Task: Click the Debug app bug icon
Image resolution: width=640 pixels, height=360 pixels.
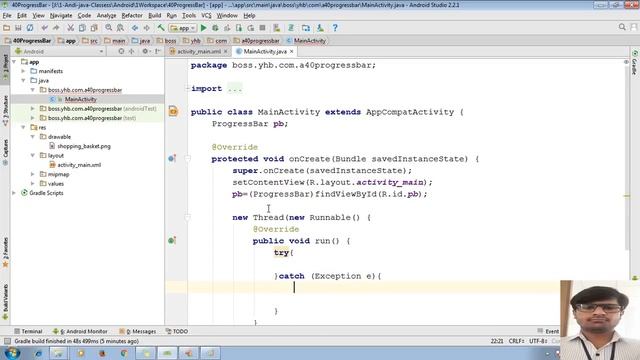Action: pyautogui.click(x=215, y=28)
